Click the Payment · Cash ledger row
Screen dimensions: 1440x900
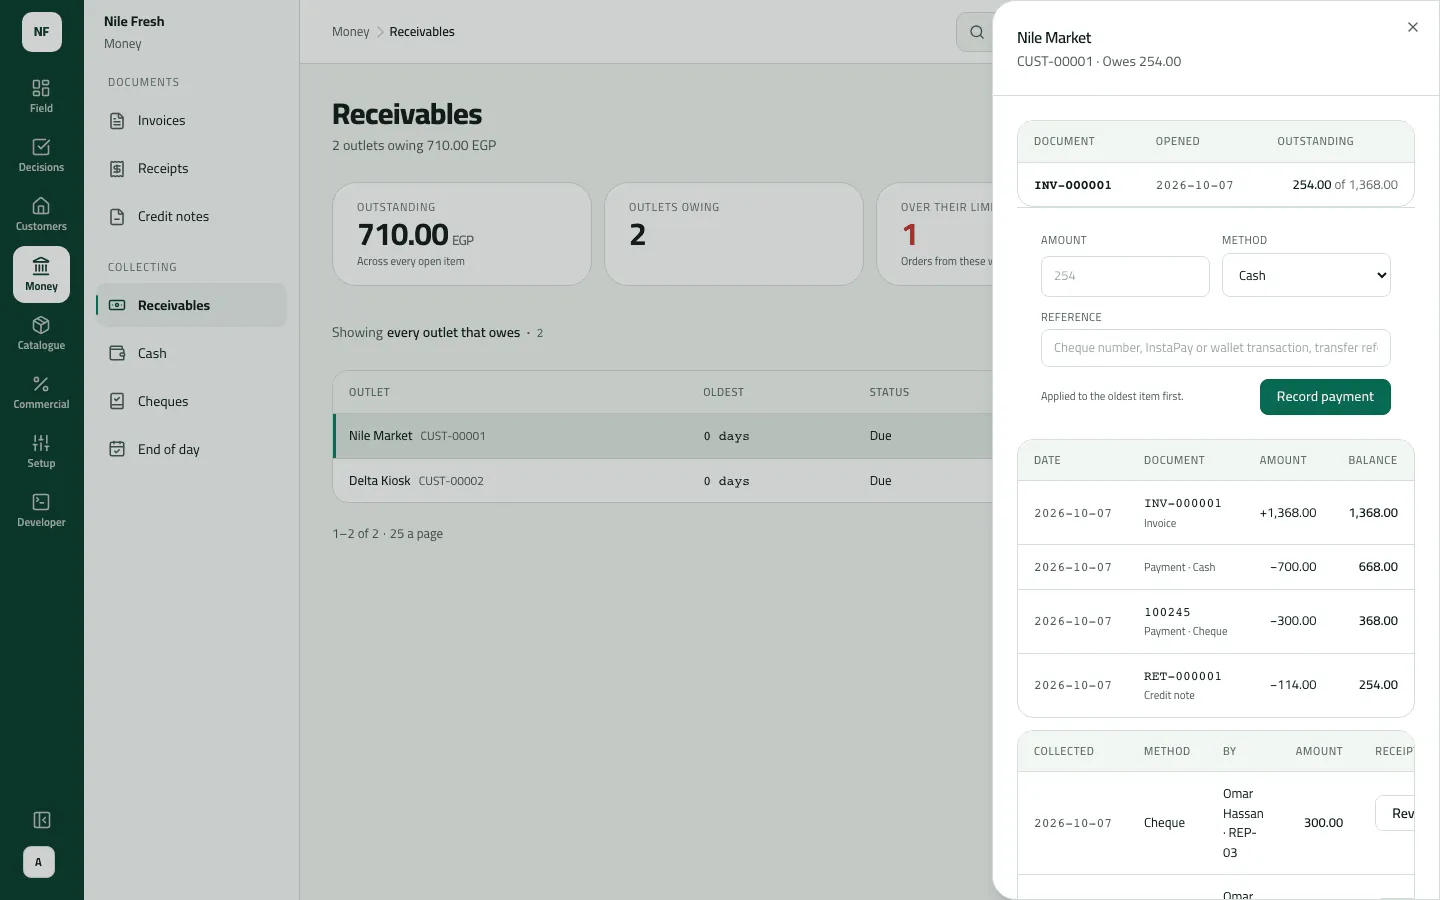coord(1216,567)
